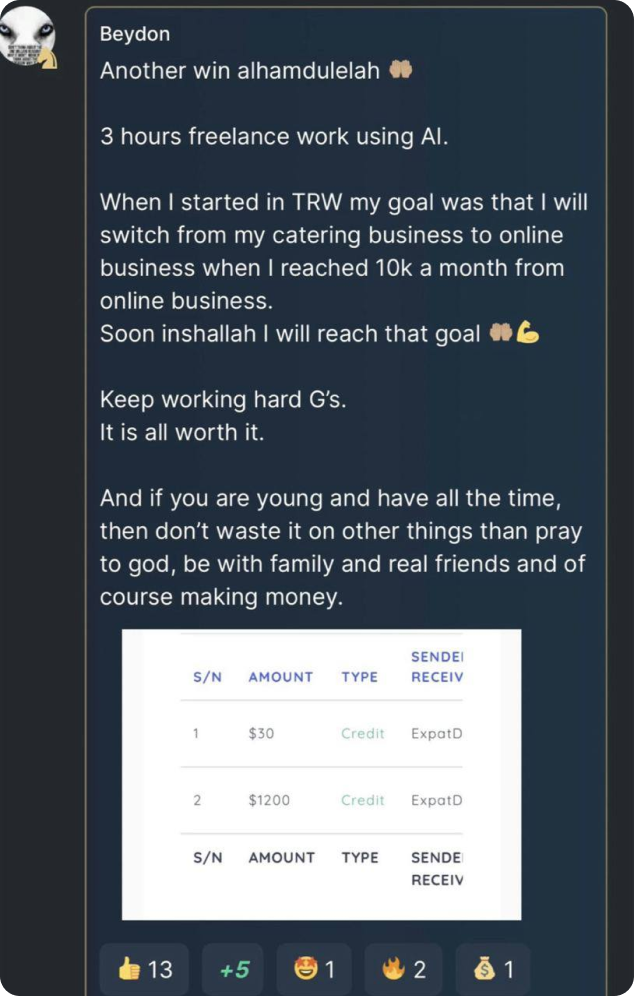Select the $30 amount cell
Viewport: 634px width, 996px height.
click(x=261, y=733)
